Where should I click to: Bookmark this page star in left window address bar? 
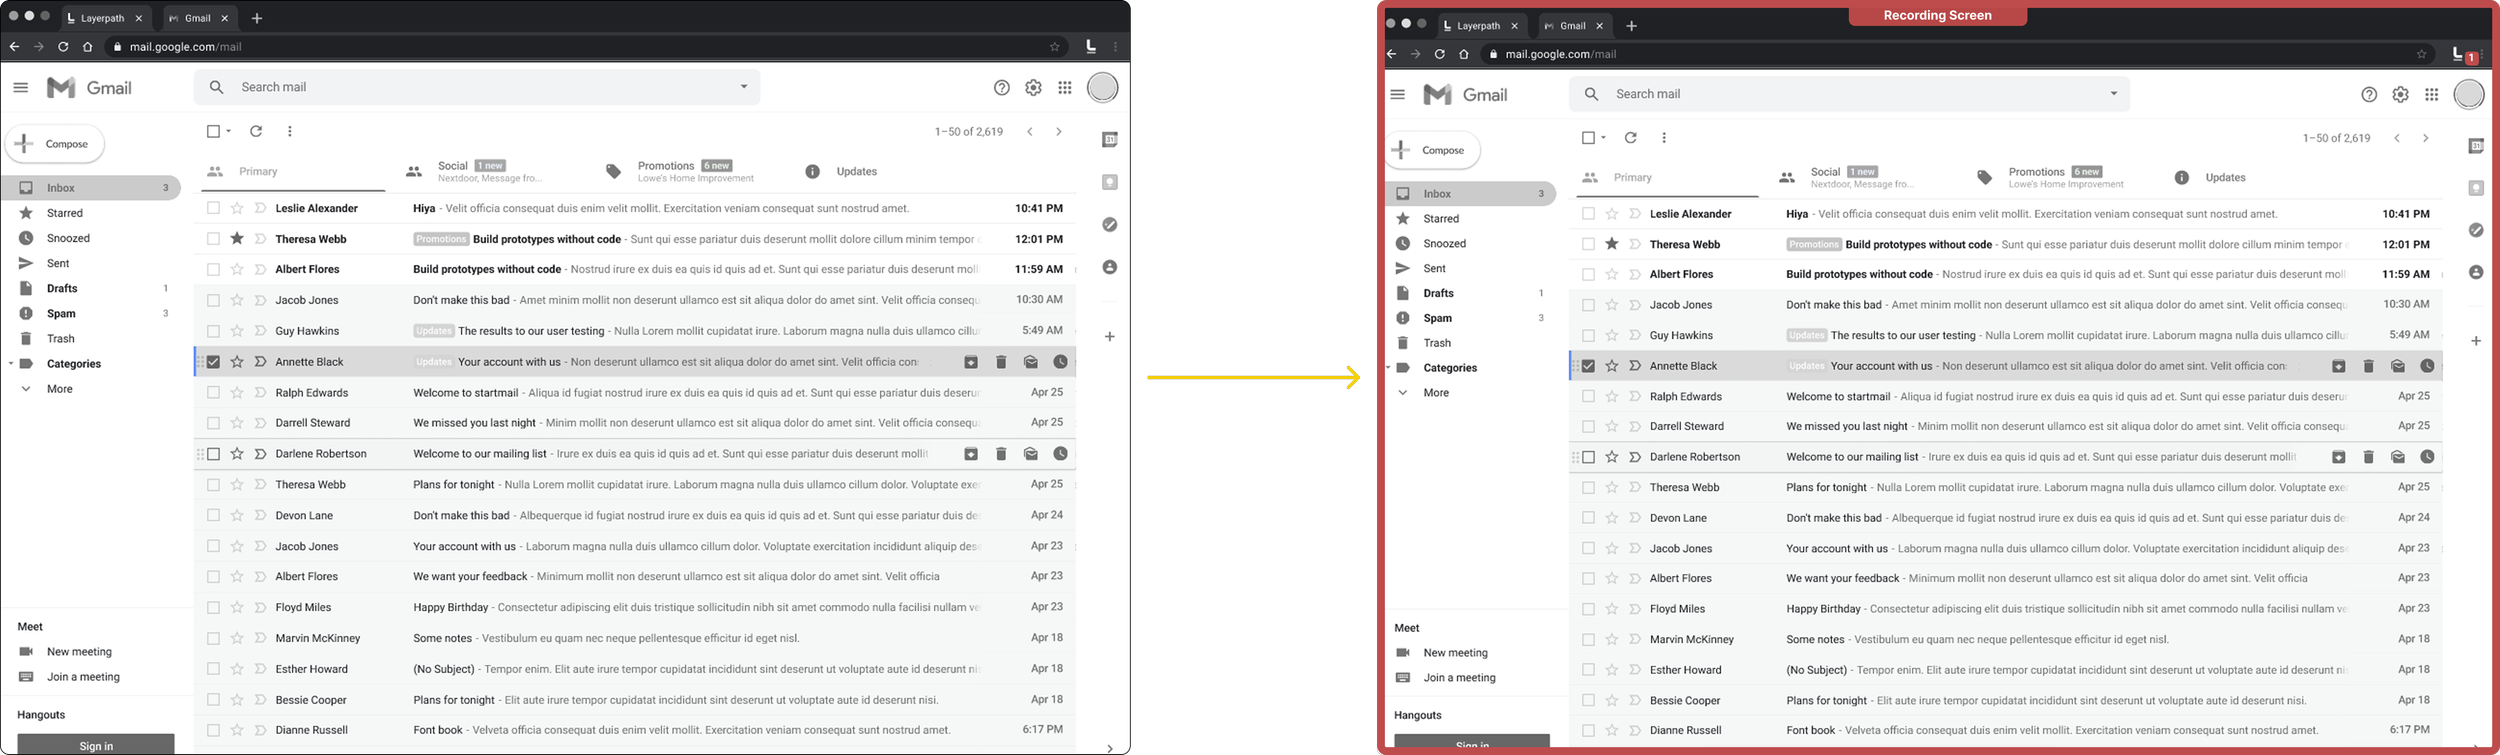click(1054, 47)
